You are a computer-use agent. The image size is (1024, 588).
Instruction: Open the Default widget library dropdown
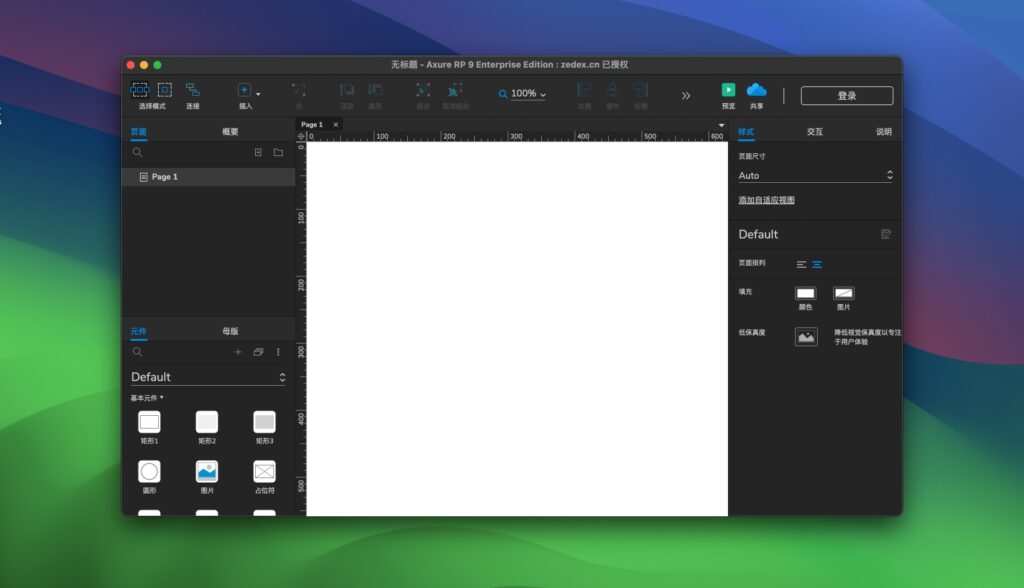pyautogui.click(x=206, y=377)
